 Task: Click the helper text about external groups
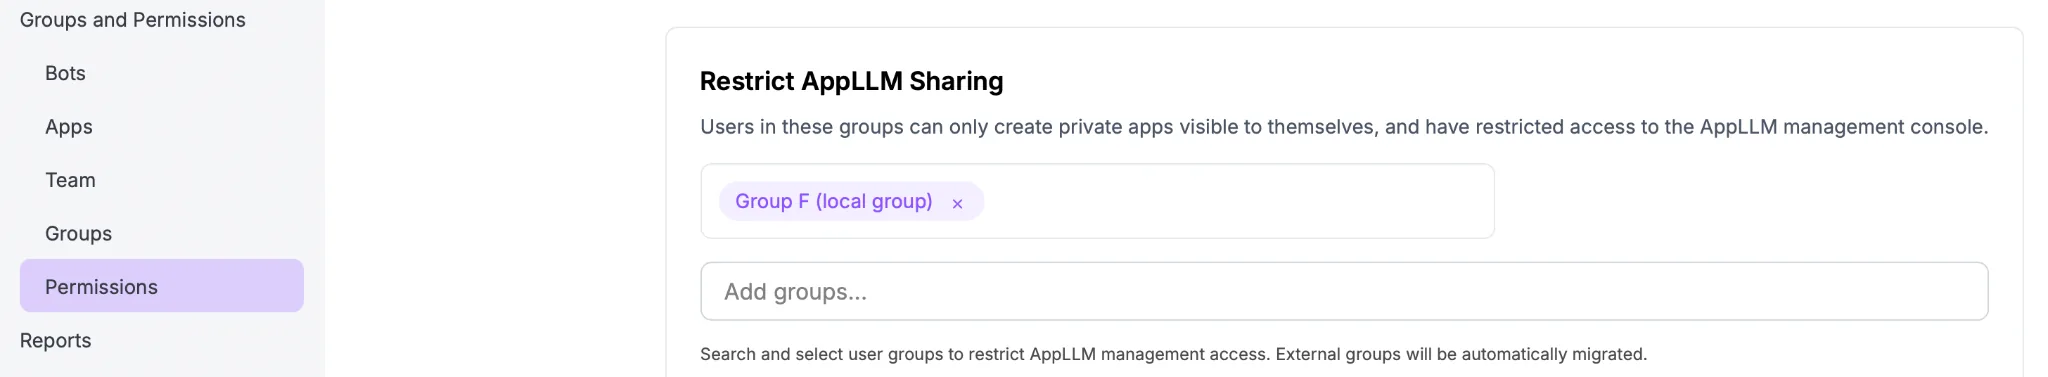1173,354
